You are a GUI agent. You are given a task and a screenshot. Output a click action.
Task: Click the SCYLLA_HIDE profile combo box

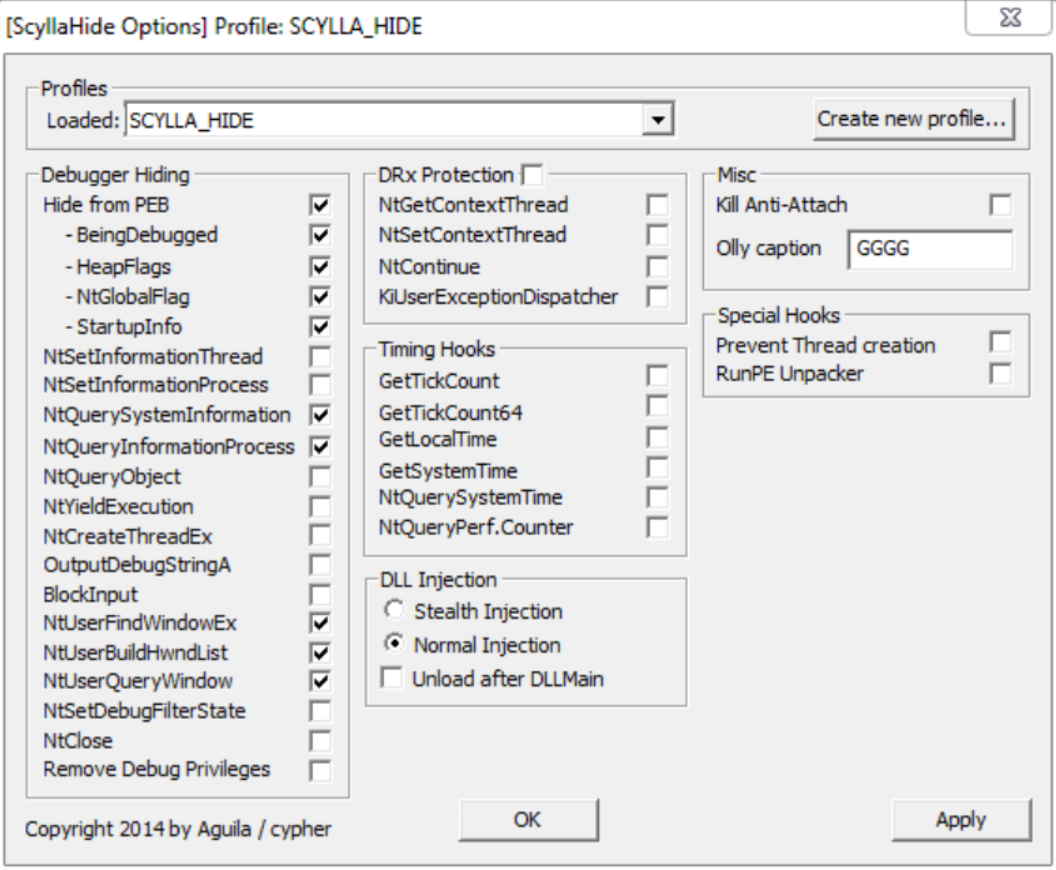coord(399,120)
